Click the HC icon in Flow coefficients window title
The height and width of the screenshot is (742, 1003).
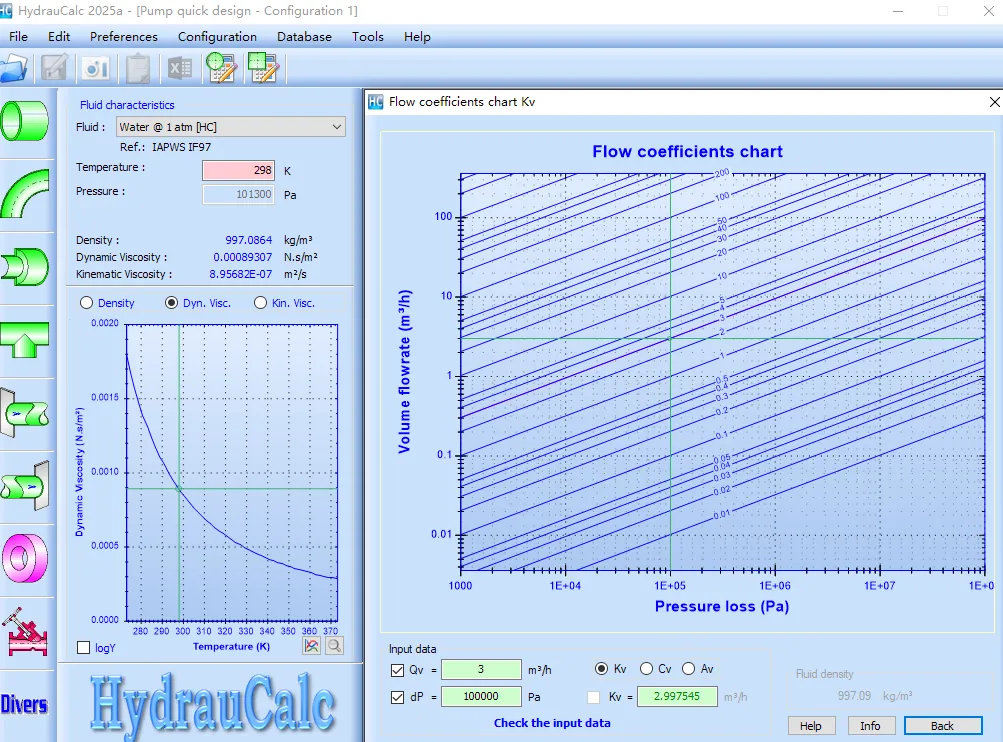tap(375, 102)
